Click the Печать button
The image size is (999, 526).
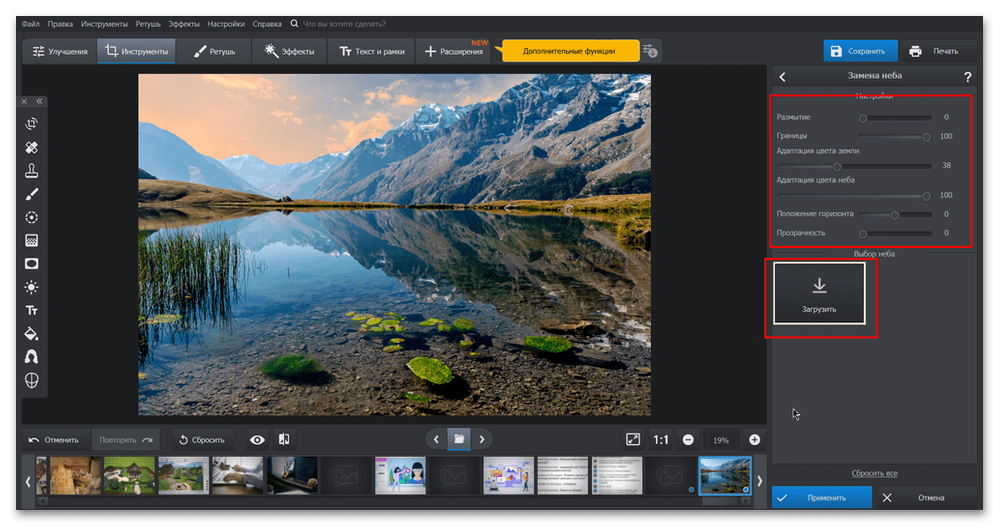938,51
